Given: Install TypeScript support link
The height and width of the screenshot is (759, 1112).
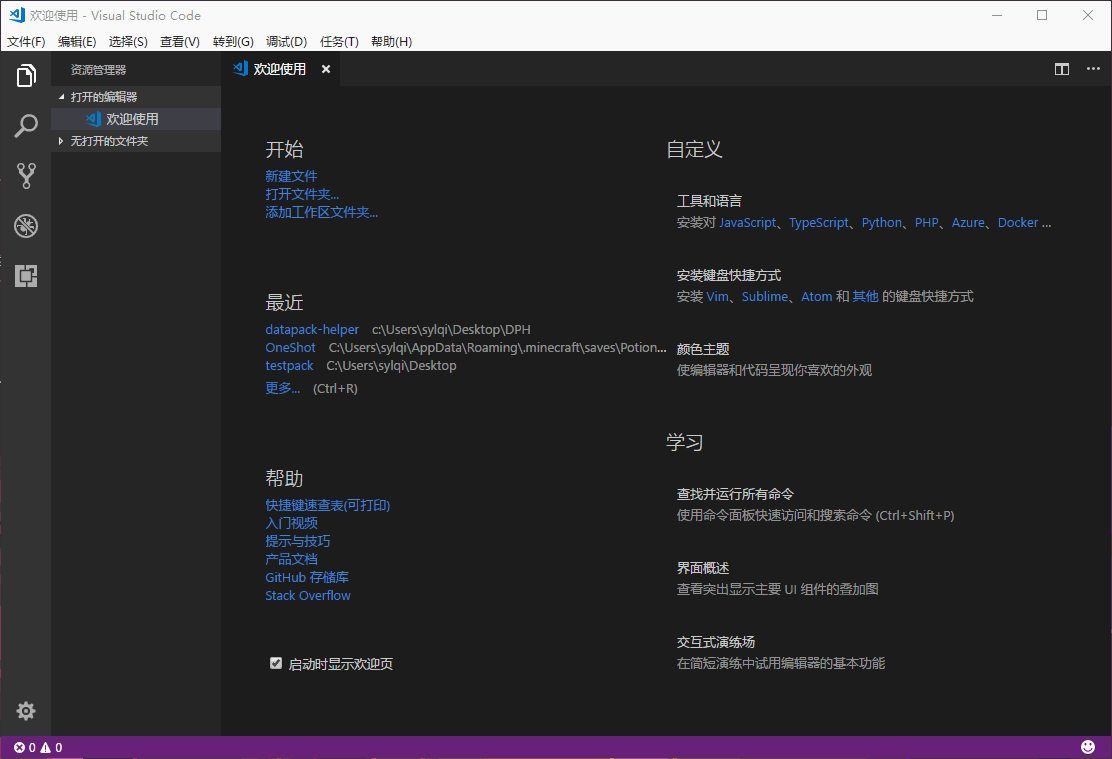Looking at the screenshot, I should coord(819,222).
